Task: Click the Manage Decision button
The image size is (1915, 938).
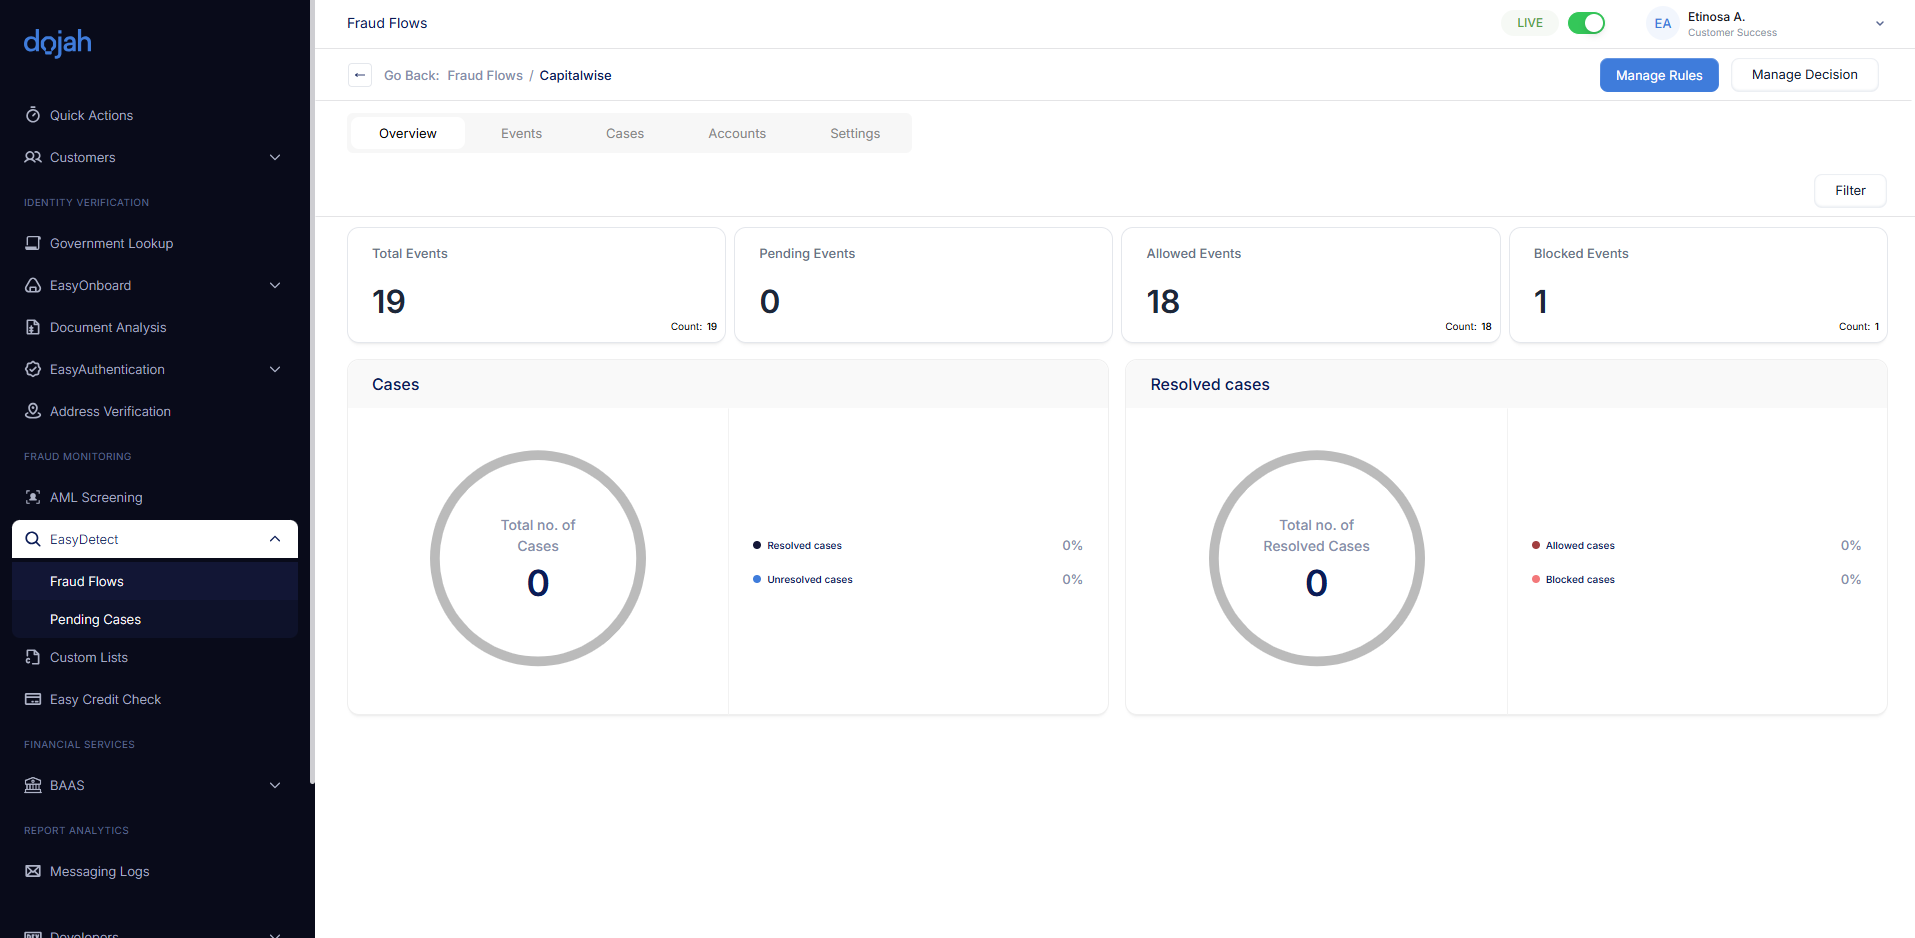Action: point(1804,75)
